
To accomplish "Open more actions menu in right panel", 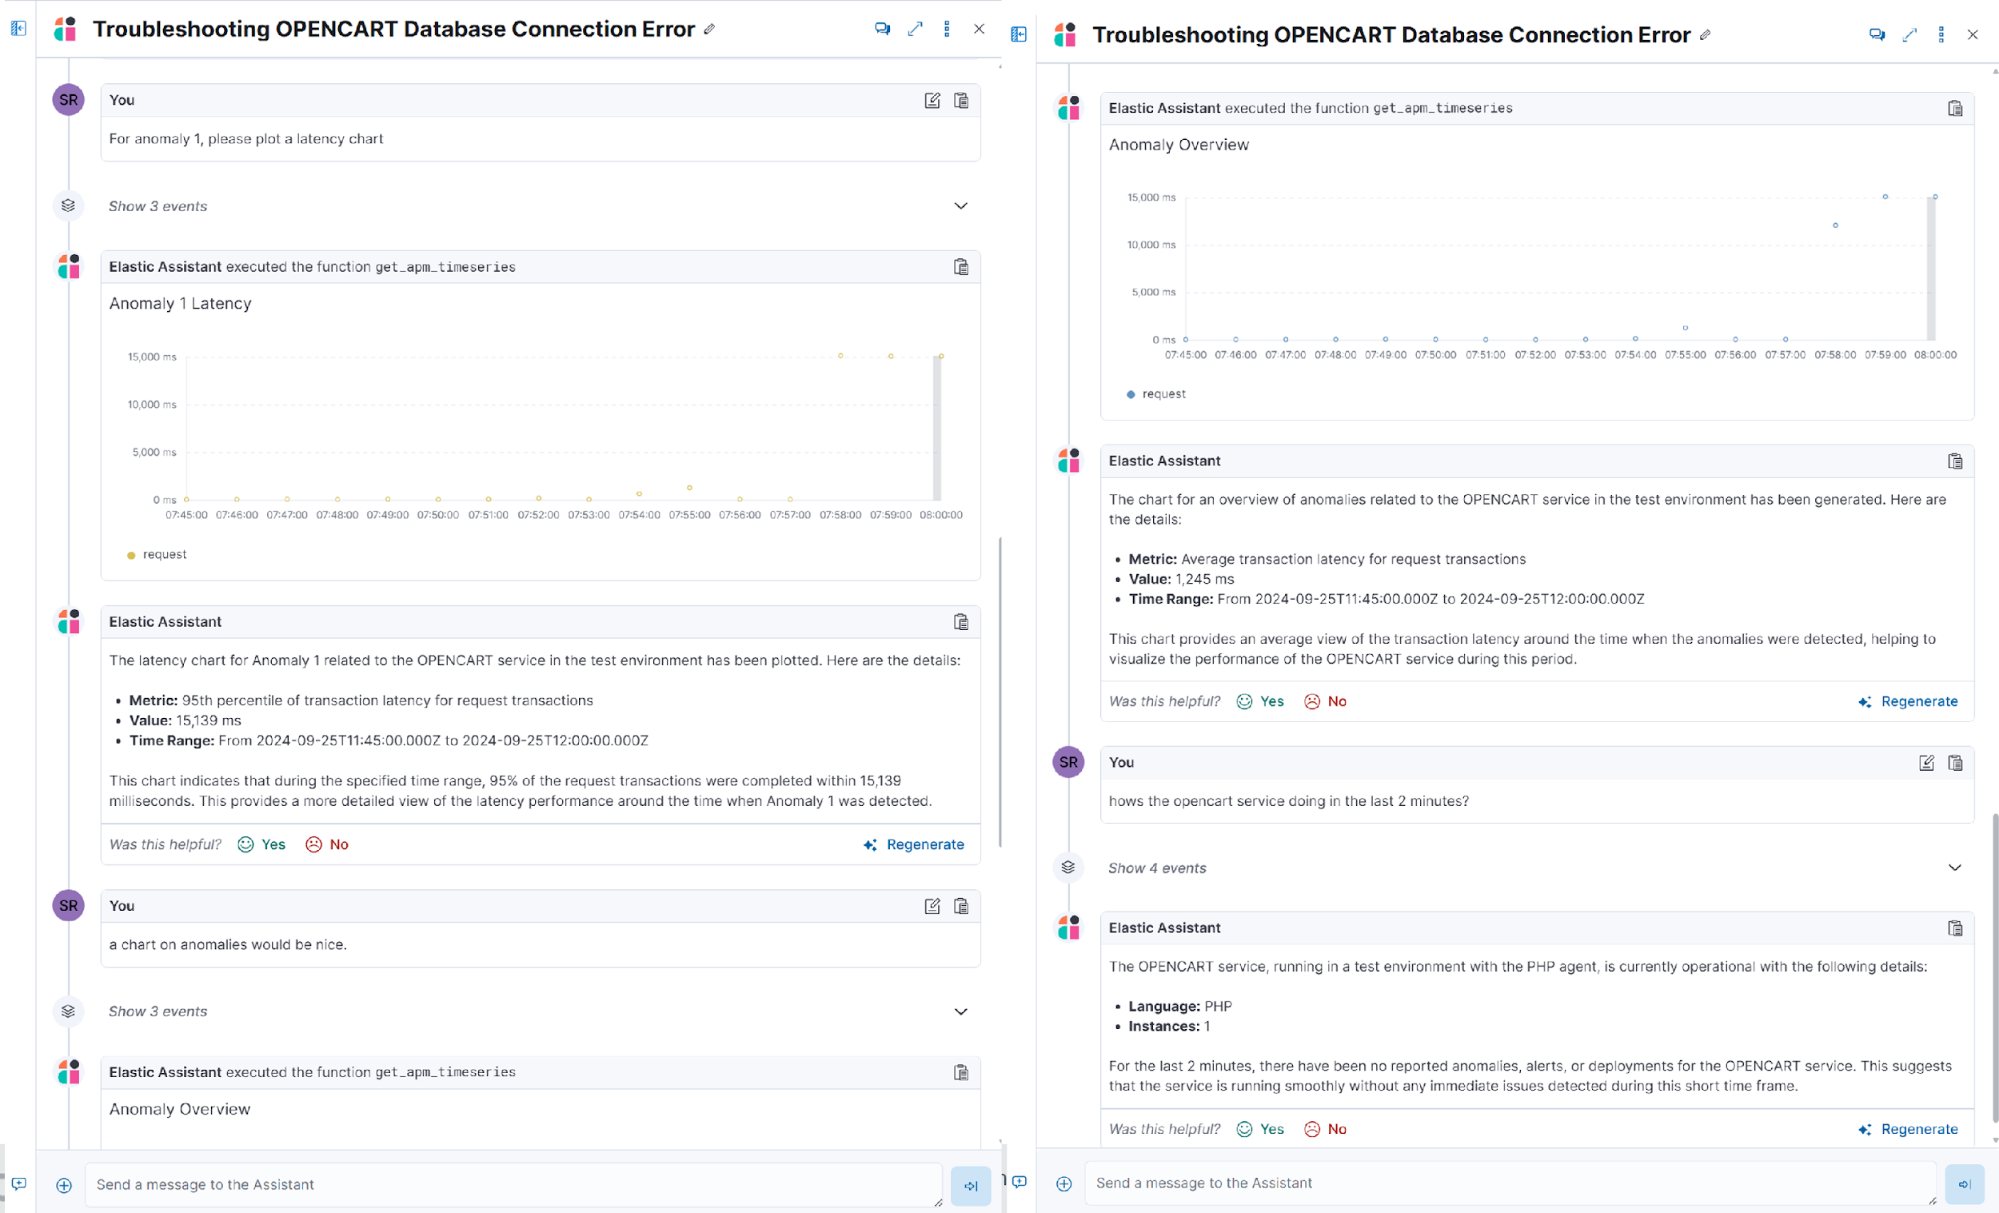I will (1942, 35).
